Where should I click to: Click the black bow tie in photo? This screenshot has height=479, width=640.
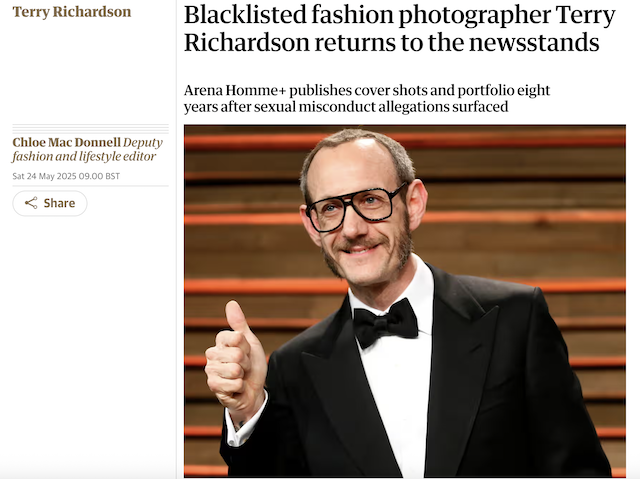[385, 322]
